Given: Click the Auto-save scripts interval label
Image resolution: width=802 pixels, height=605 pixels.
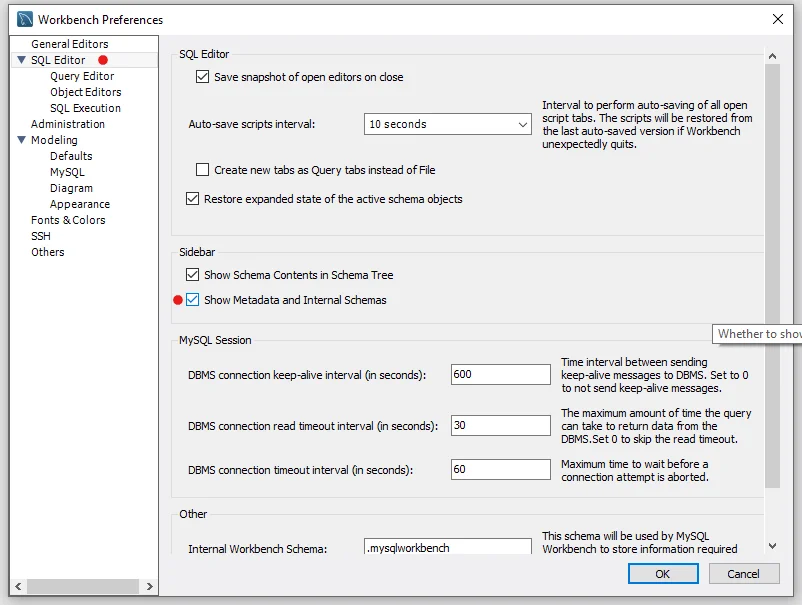Looking at the screenshot, I should pos(252,124).
